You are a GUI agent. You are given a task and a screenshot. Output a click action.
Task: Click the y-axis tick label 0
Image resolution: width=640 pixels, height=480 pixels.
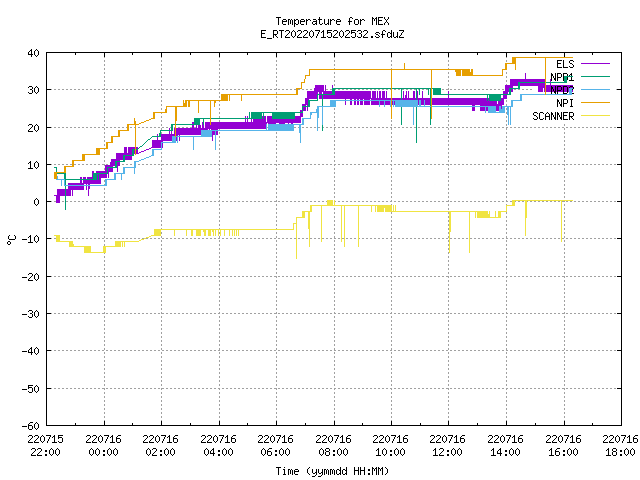pos(37,202)
